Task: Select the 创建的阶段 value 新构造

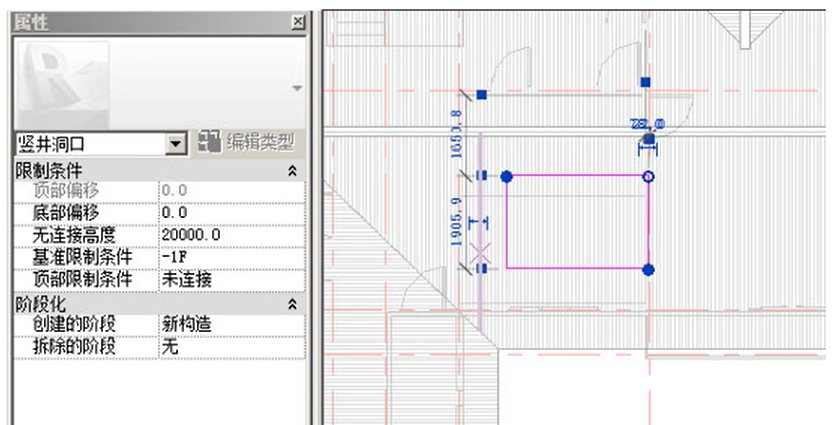Action: tap(230, 324)
